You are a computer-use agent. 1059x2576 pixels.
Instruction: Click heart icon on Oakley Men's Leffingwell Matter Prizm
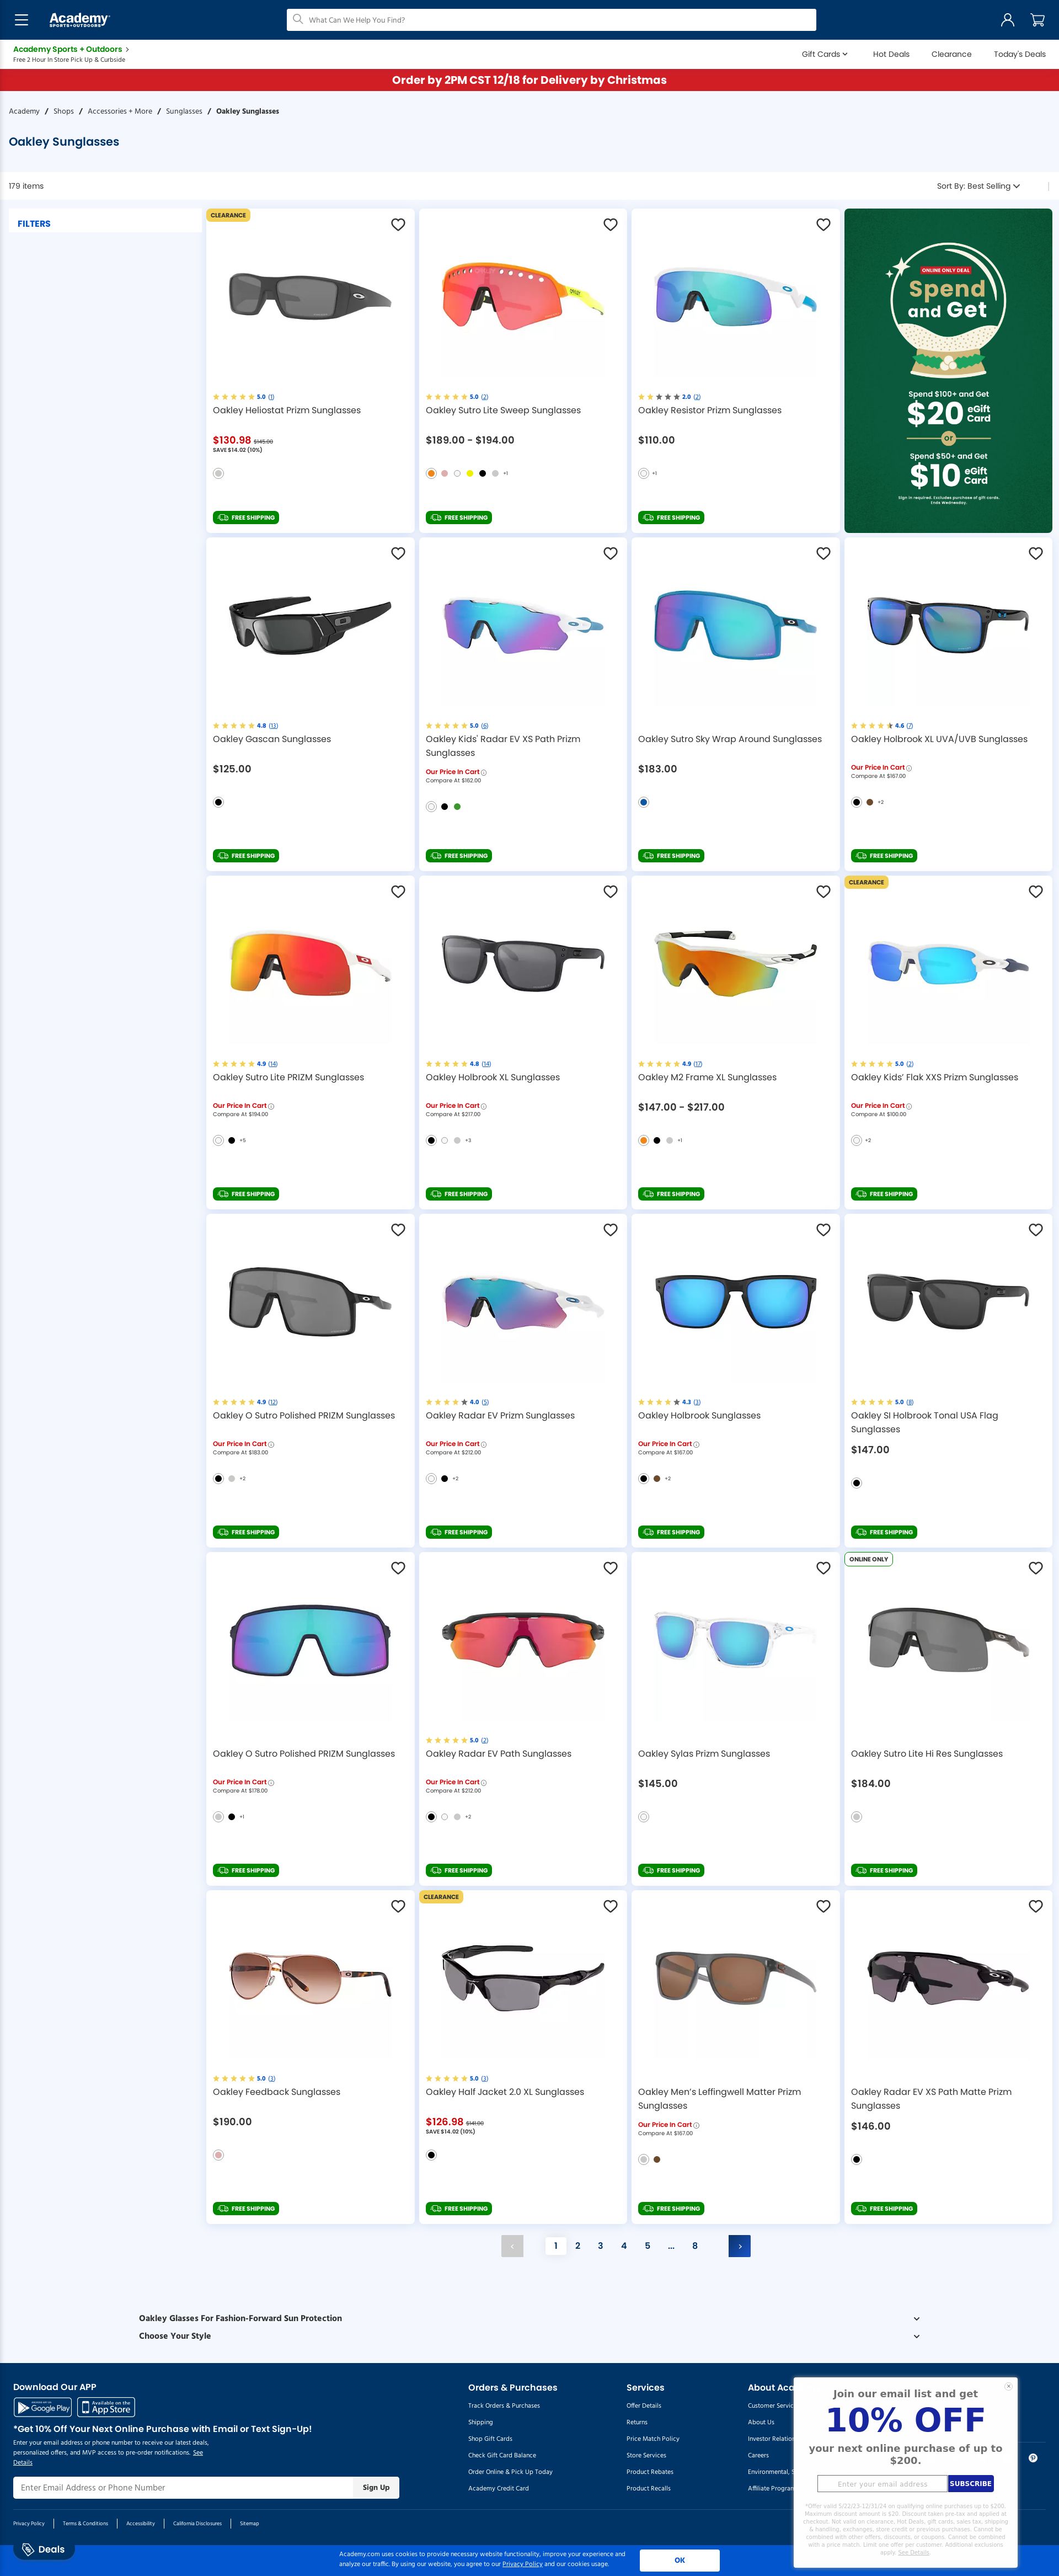pos(823,1906)
